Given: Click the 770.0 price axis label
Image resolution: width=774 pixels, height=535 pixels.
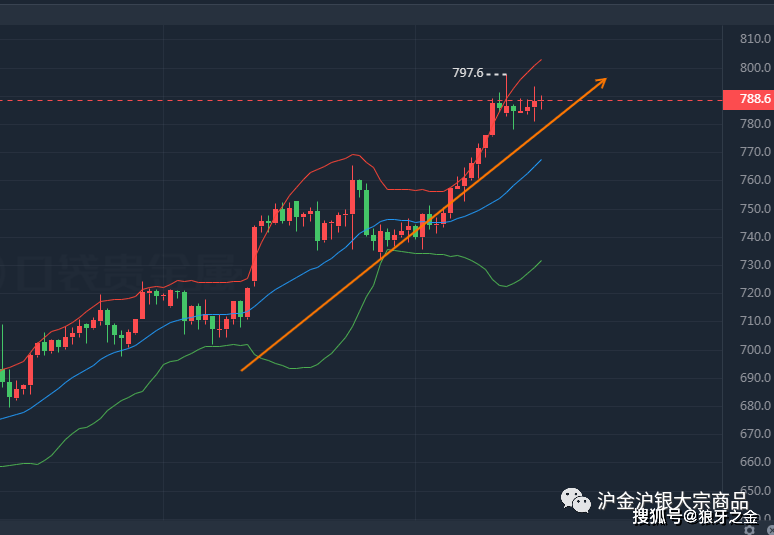Looking at the screenshot, I should (755, 152).
